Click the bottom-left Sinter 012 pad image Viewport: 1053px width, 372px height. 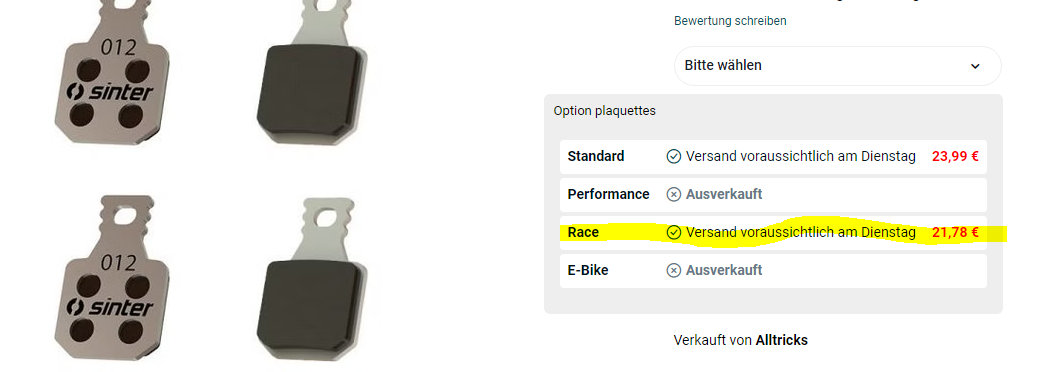point(111,279)
